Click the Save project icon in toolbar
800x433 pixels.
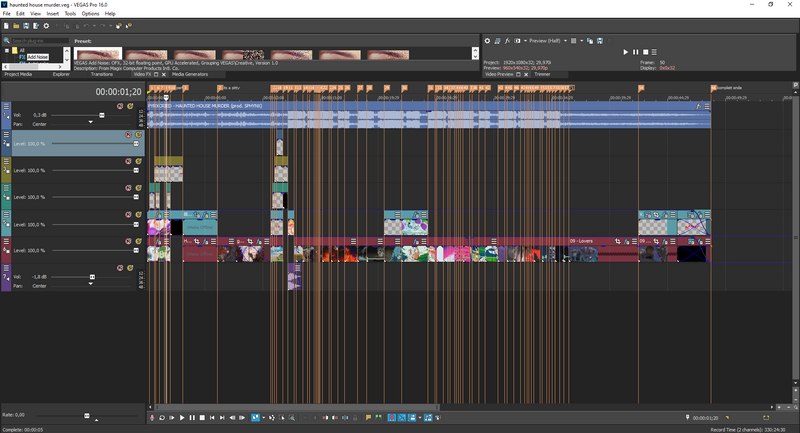pos(25,25)
